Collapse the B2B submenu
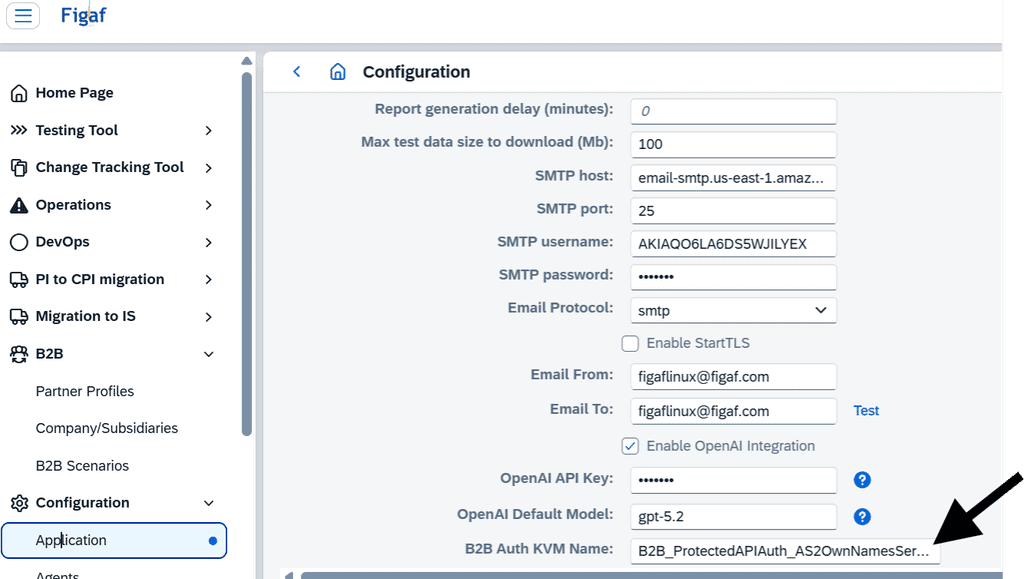Screen dimensions: 1024x579 click(x=208, y=354)
